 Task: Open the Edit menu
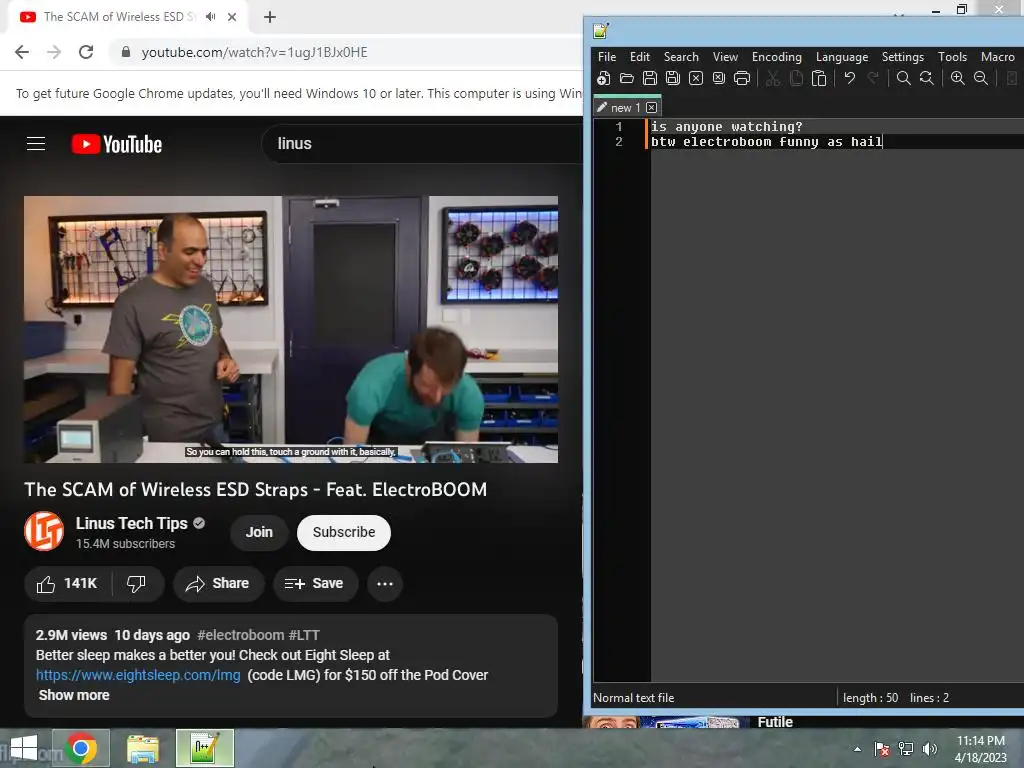(639, 57)
